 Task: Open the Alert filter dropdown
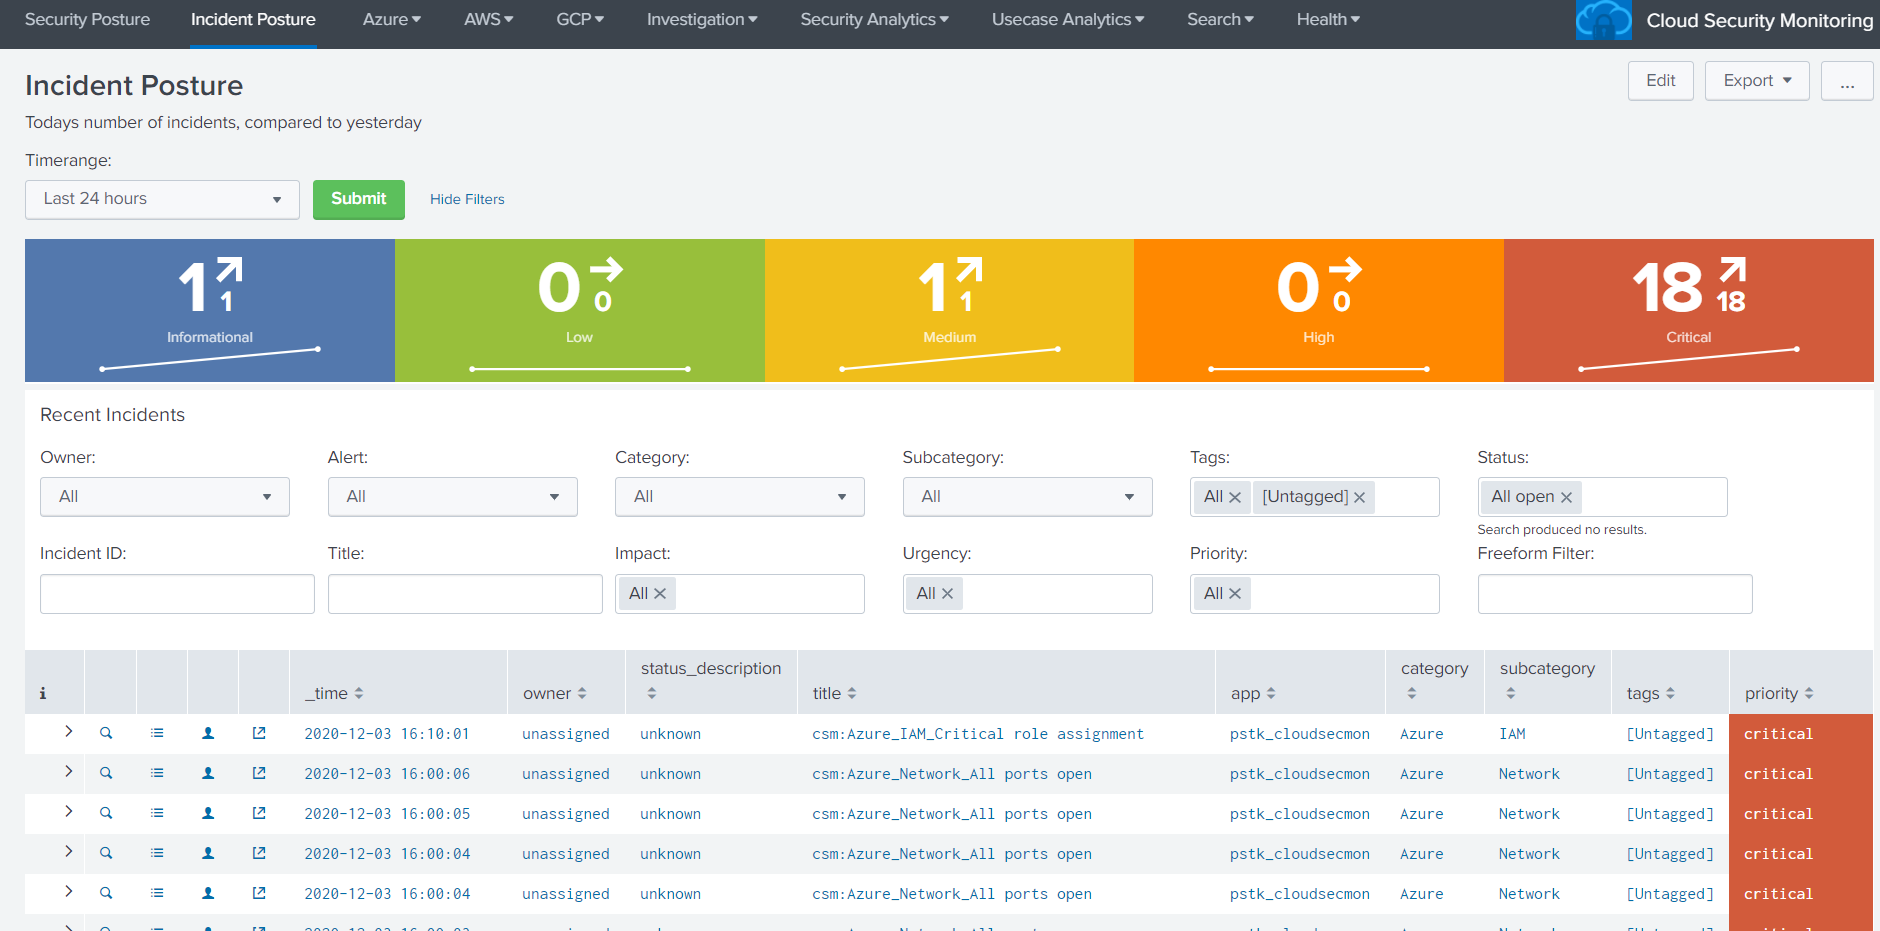coord(452,497)
